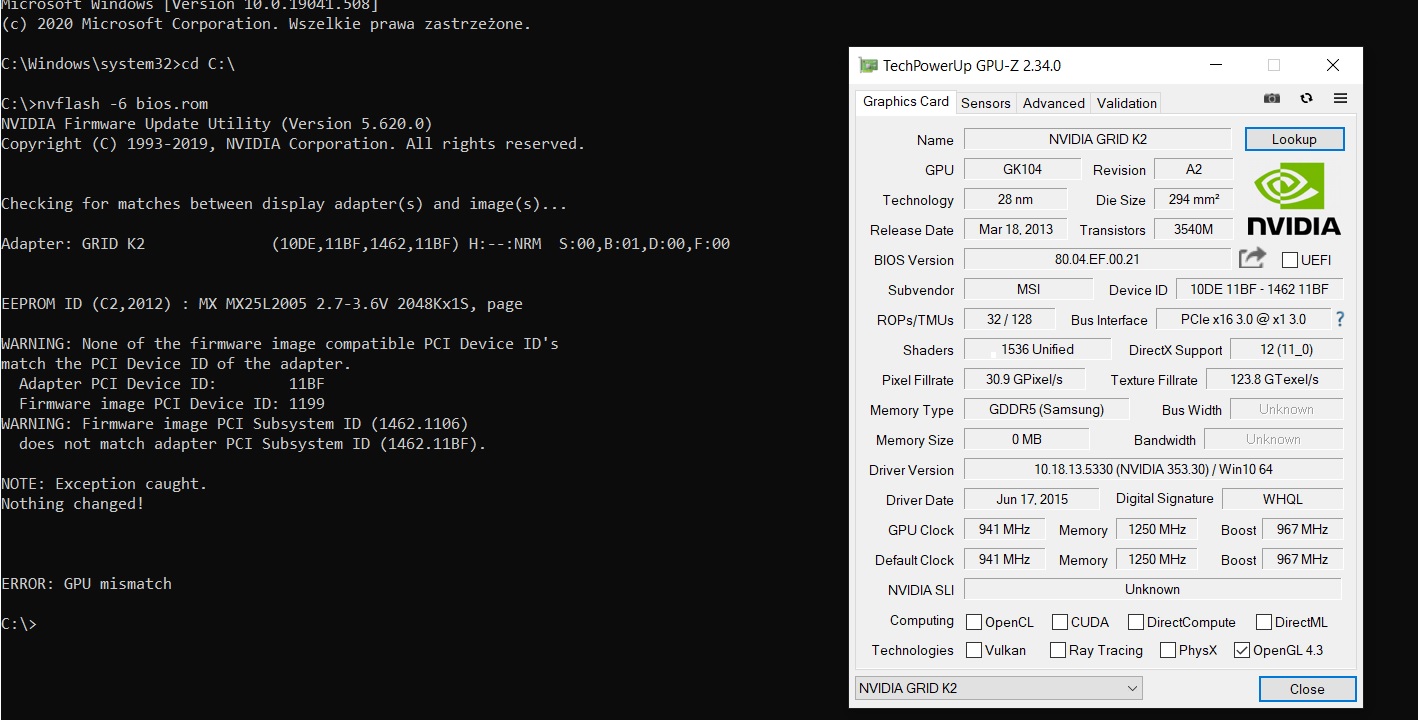Toggle the PhysX checkbox
The image size is (1418, 720).
tap(1168, 650)
